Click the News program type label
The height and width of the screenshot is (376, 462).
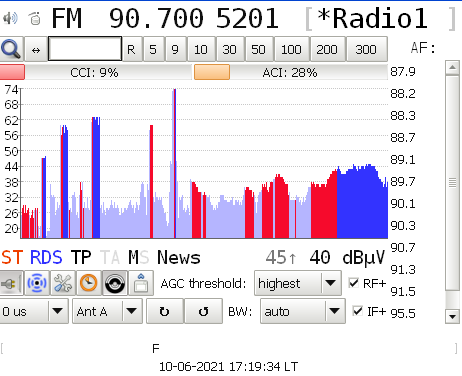click(179, 258)
